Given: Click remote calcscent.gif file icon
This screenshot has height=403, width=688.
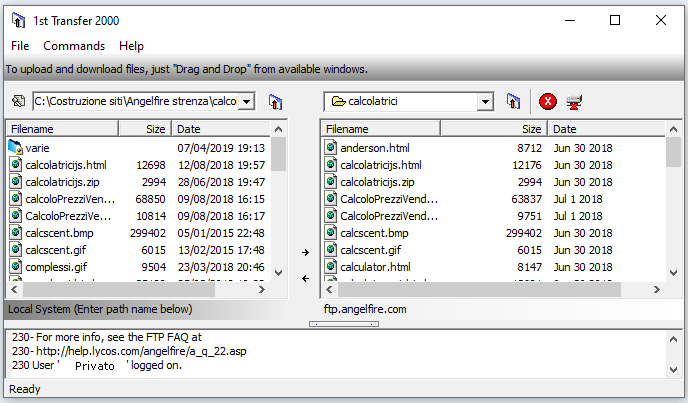Looking at the screenshot, I should (331, 250).
